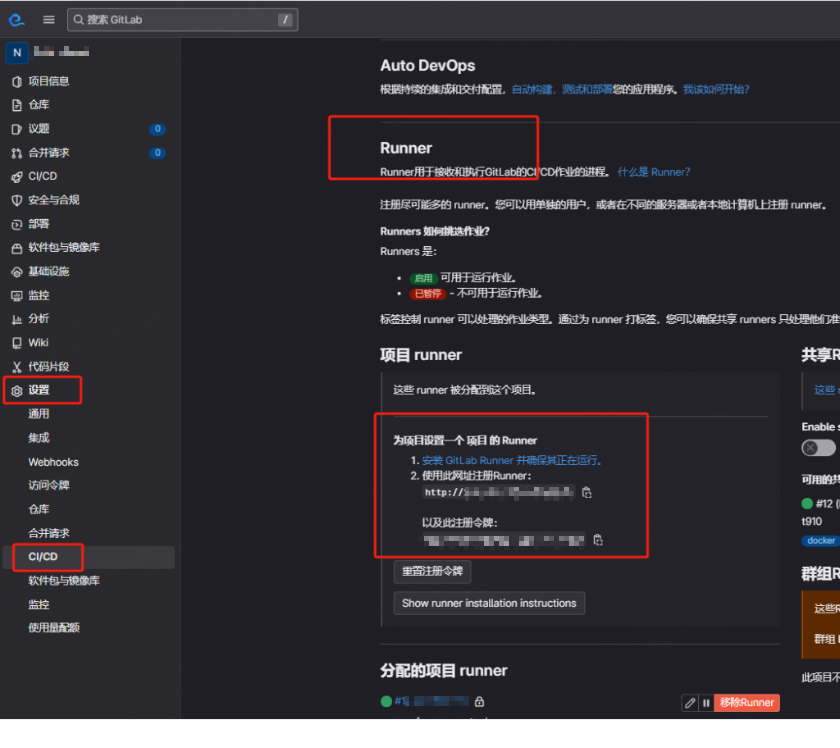840x748 pixels.
Task: Pause the assigned project runner
Action: coord(706,703)
